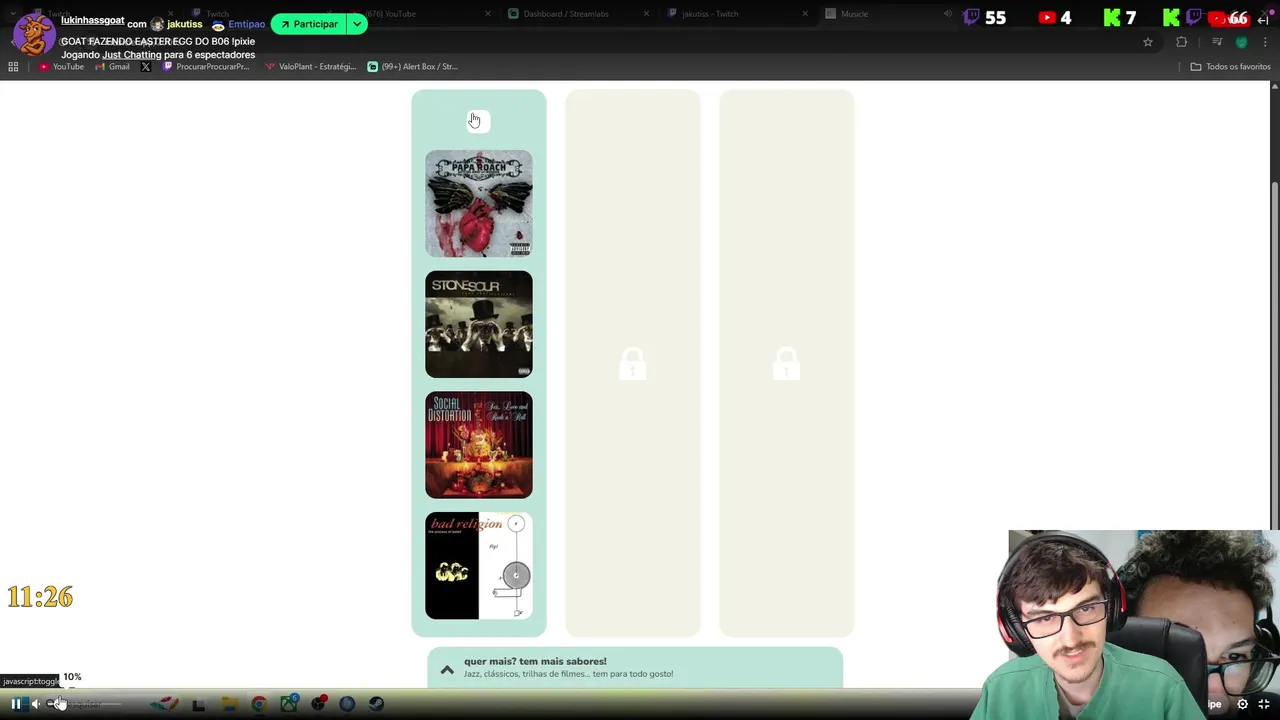Open the browser apps grid icon
The width and height of the screenshot is (1280, 720).
coord(13,67)
